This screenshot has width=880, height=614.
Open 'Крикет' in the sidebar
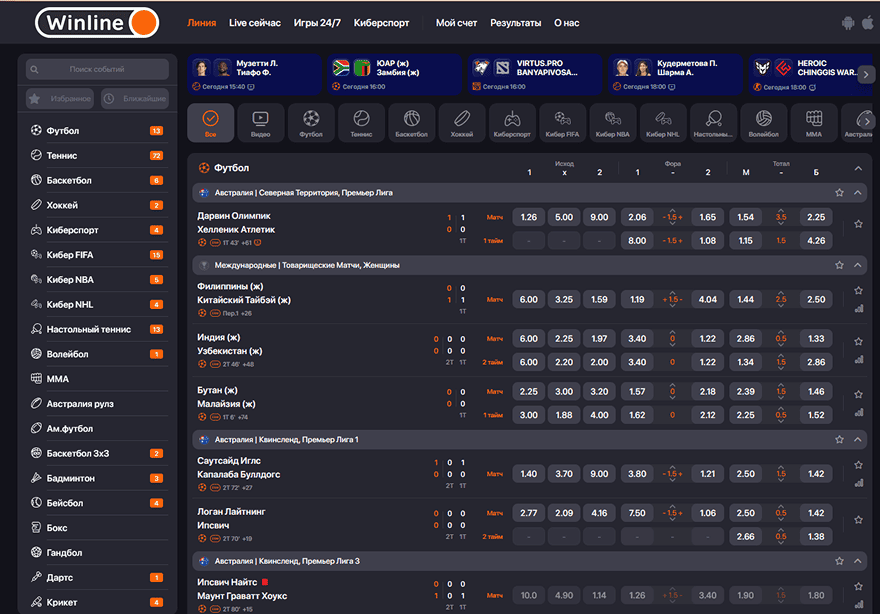click(98, 602)
